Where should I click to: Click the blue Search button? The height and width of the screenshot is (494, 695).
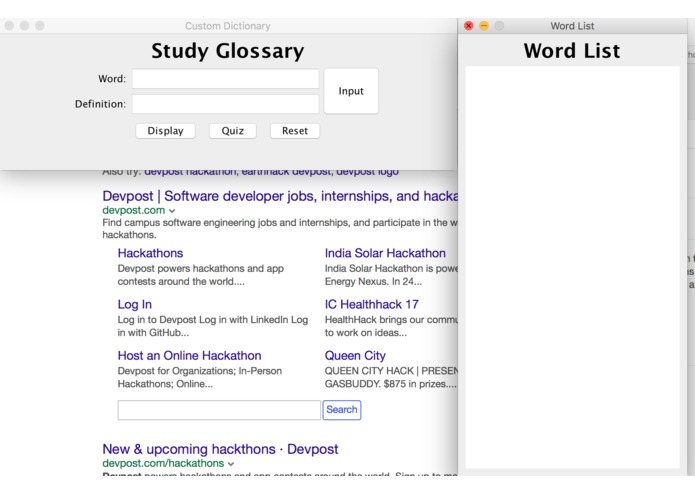(342, 410)
